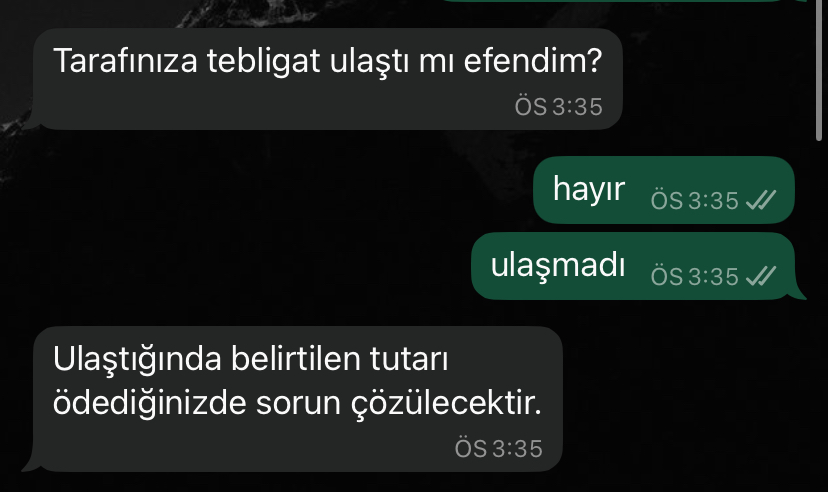Click the double-check read receipt on 'ulaşmadı' message
The width and height of the screenshot is (828, 492).
pos(761,276)
